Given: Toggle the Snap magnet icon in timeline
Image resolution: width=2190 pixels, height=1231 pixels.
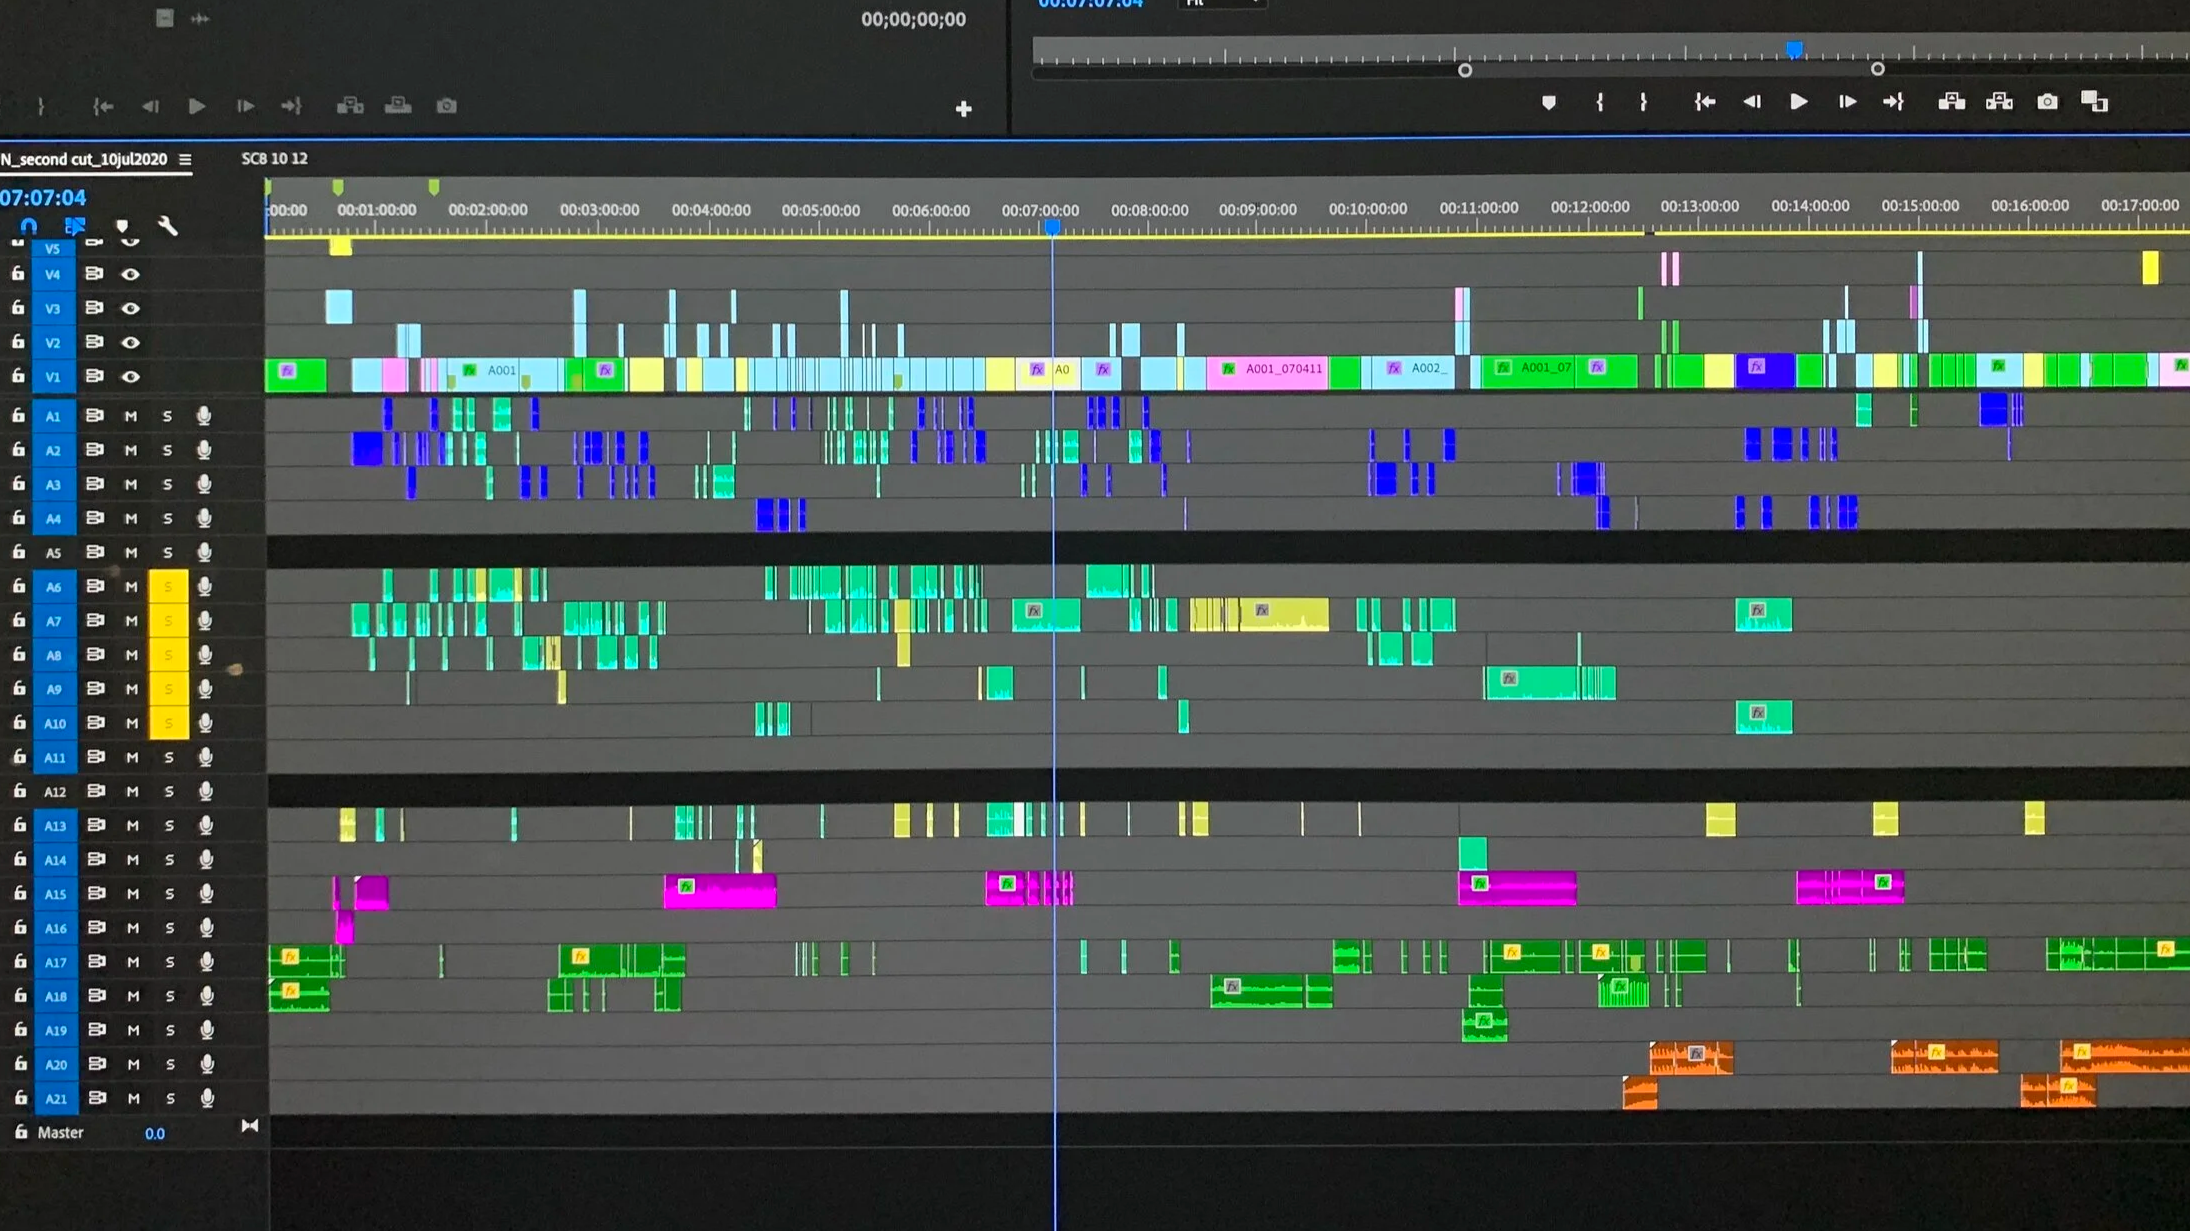Looking at the screenshot, I should pyautogui.click(x=29, y=226).
